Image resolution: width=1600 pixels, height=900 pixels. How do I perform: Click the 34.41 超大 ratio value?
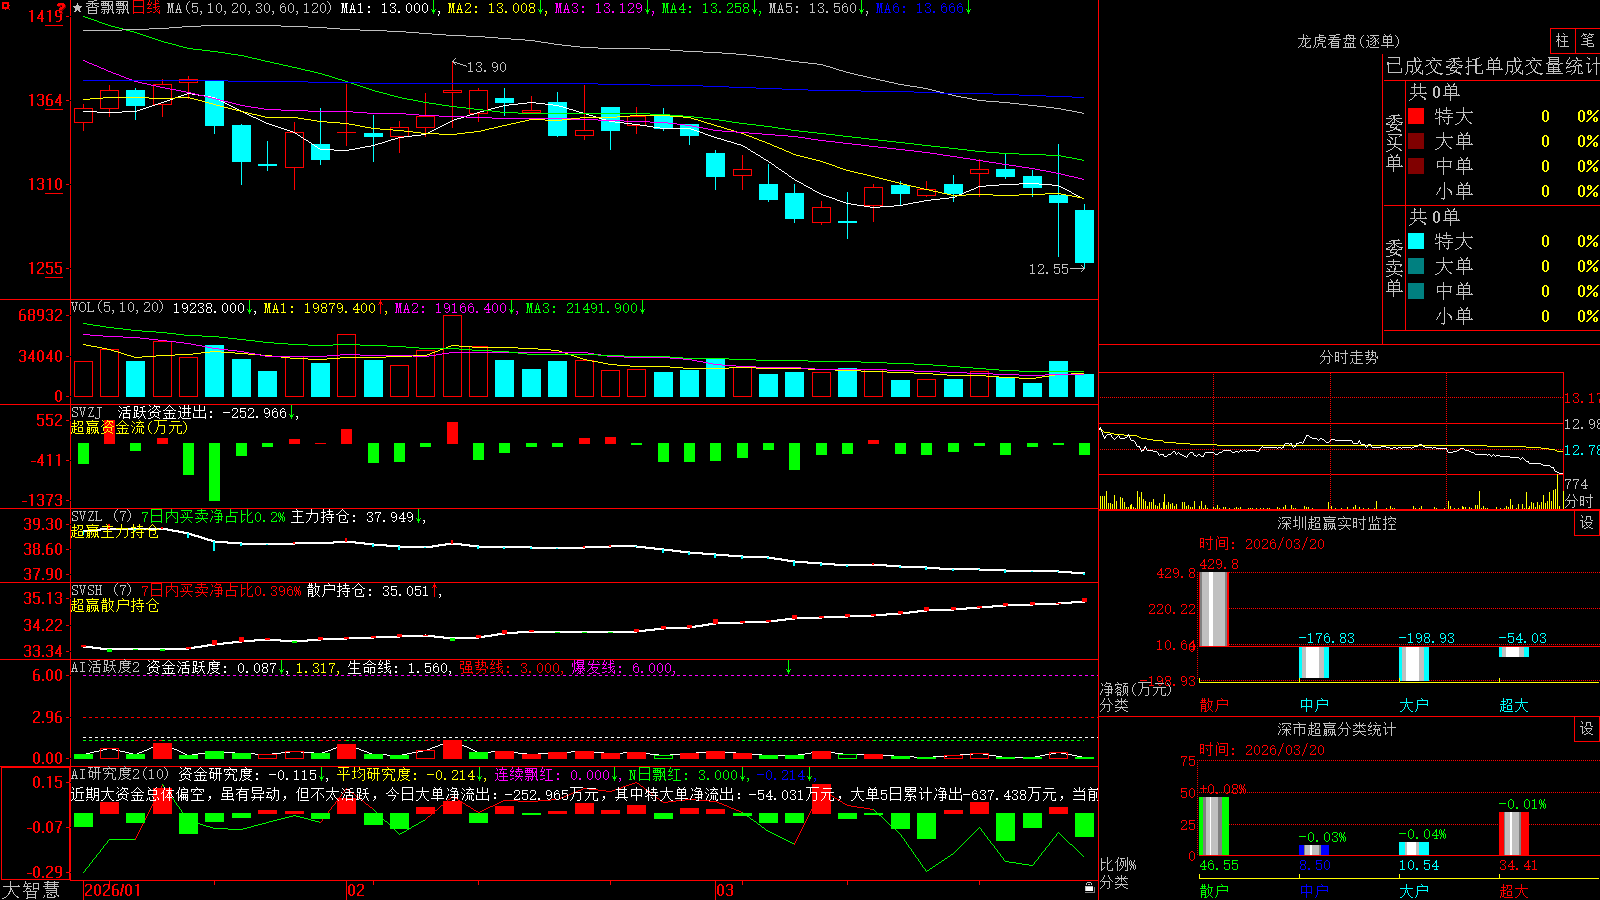[1519, 865]
